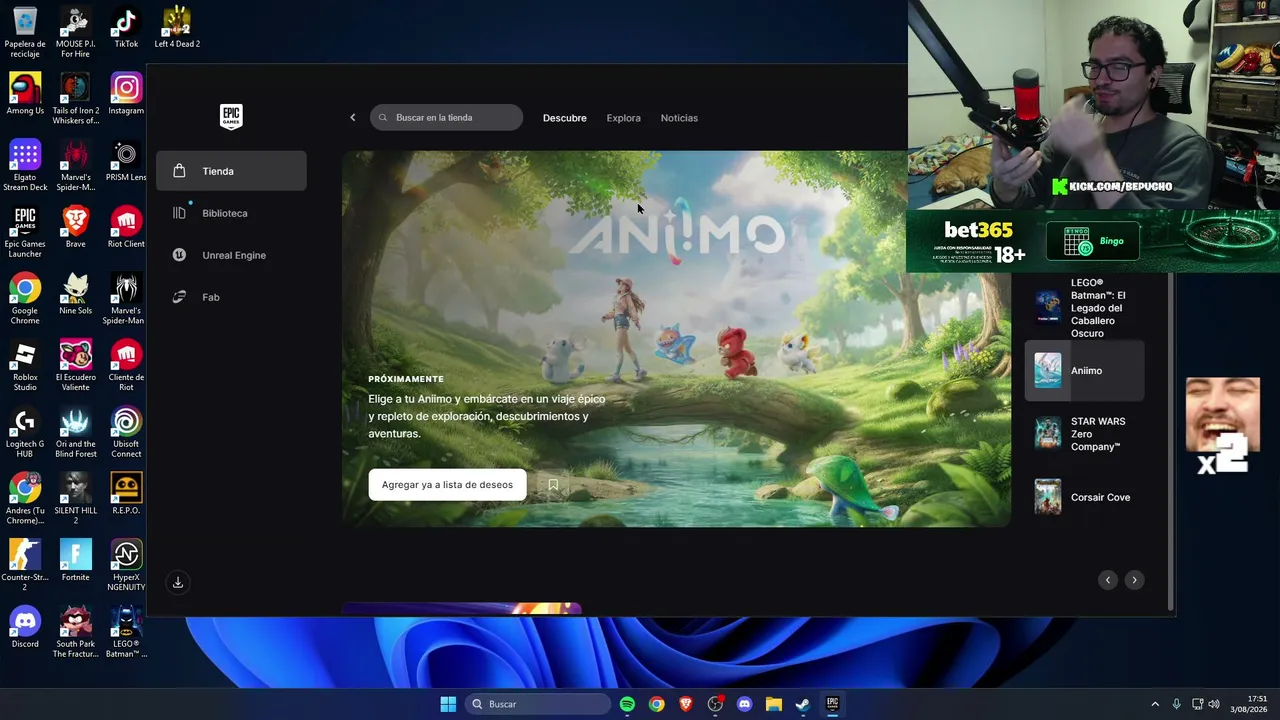The width and height of the screenshot is (1280, 720).
Task: Open the Logitech G HUB desktop icon
Action: [25, 433]
